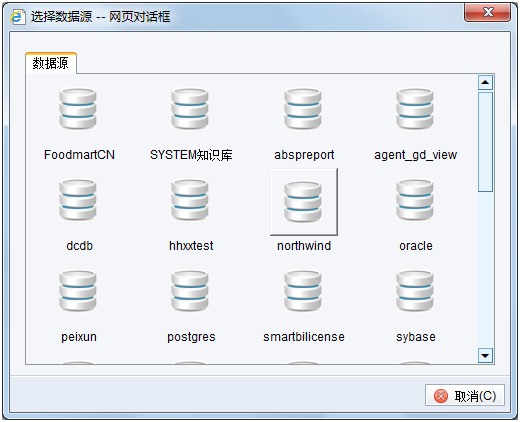Click the vertical scrollbar thumb
Viewport: 520px width, 422px height.
point(485,142)
